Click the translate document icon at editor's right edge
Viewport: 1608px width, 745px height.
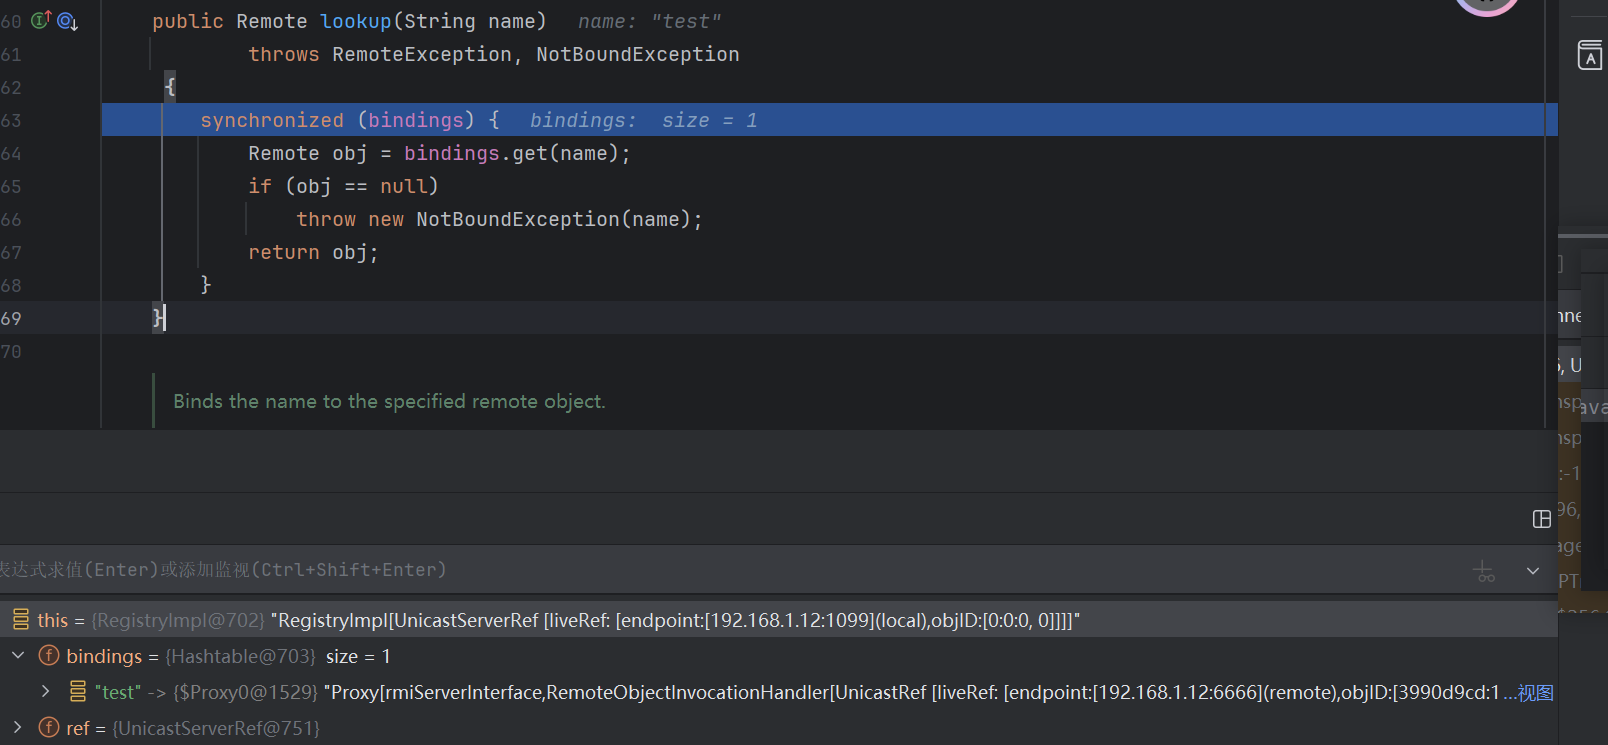pos(1589,55)
